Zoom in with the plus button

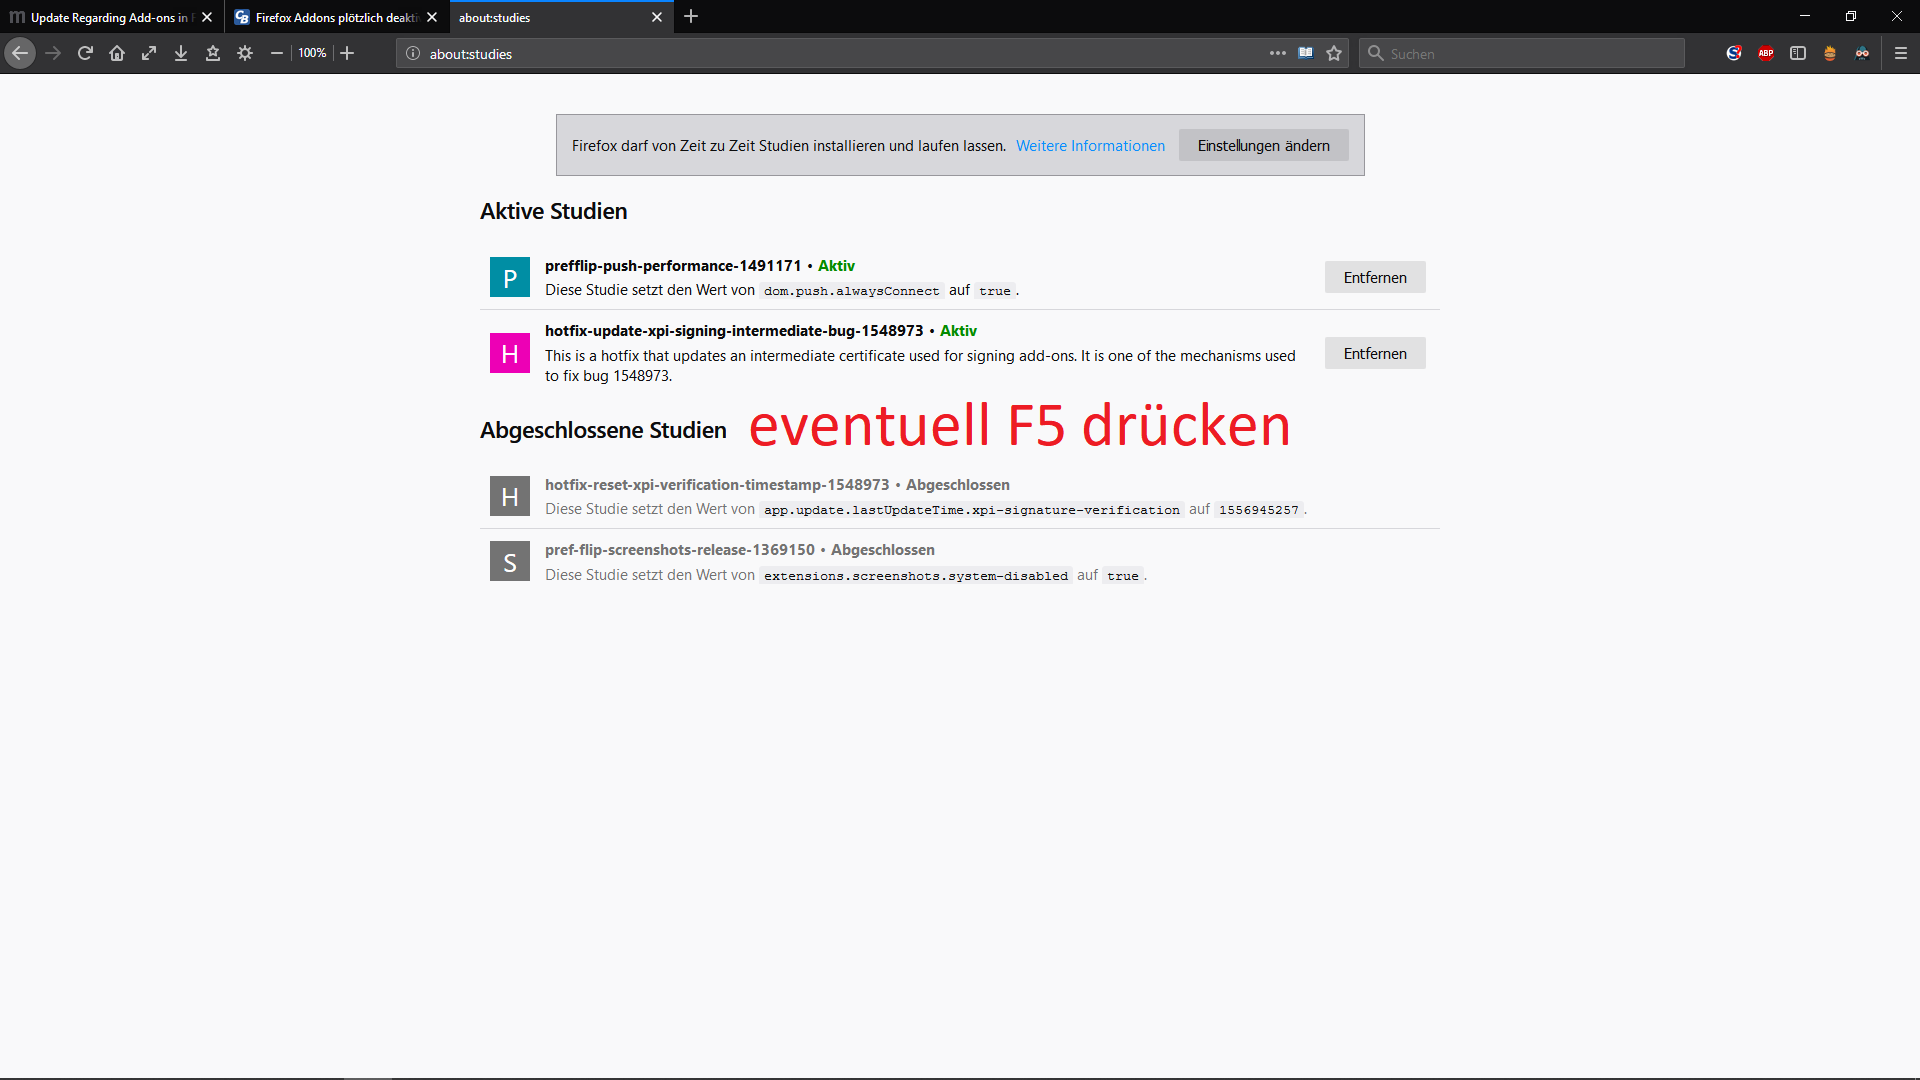[x=347, y=53]
